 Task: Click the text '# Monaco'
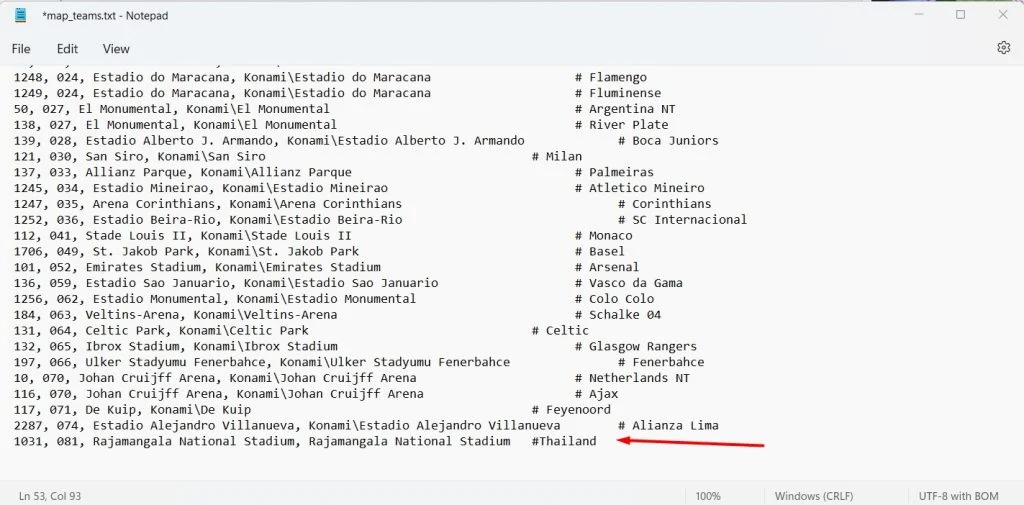603,235
